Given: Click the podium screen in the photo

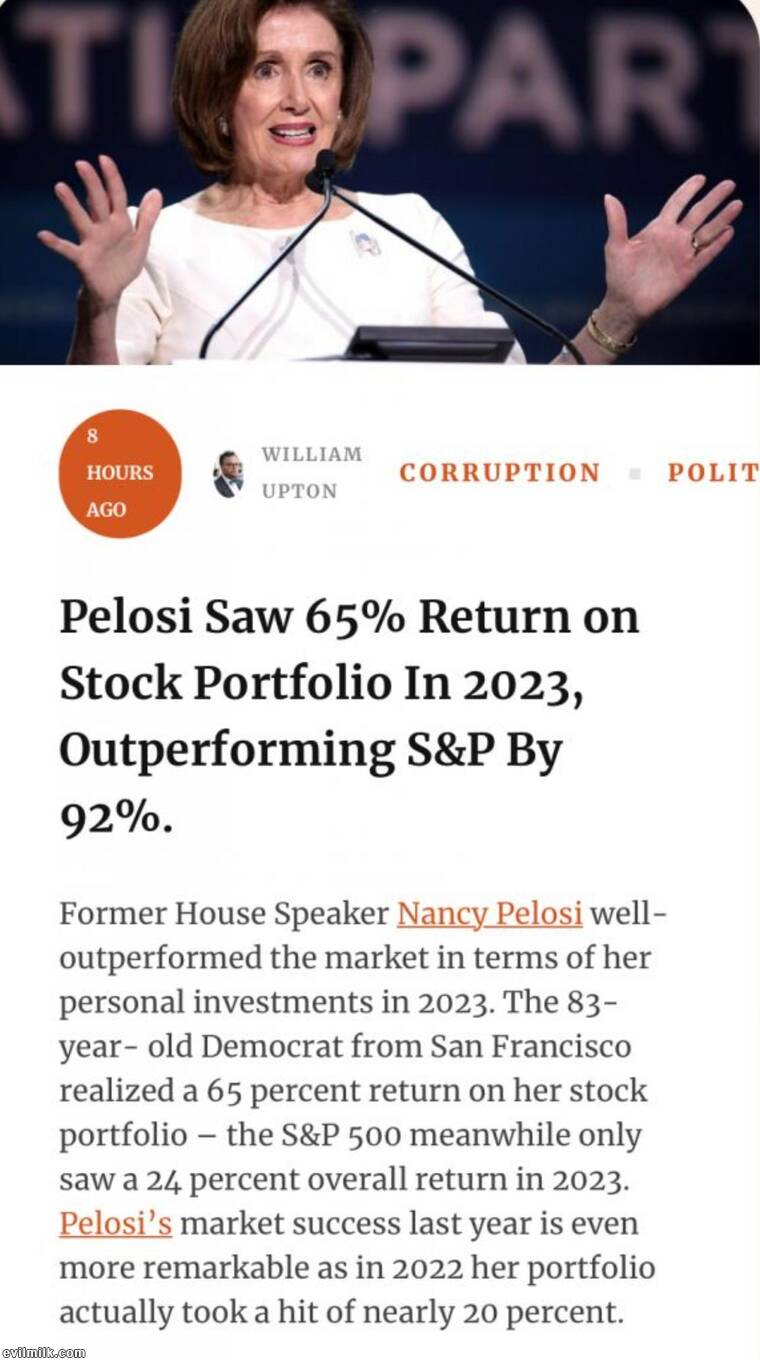Looking at the screenshot, I should (430, 344).
